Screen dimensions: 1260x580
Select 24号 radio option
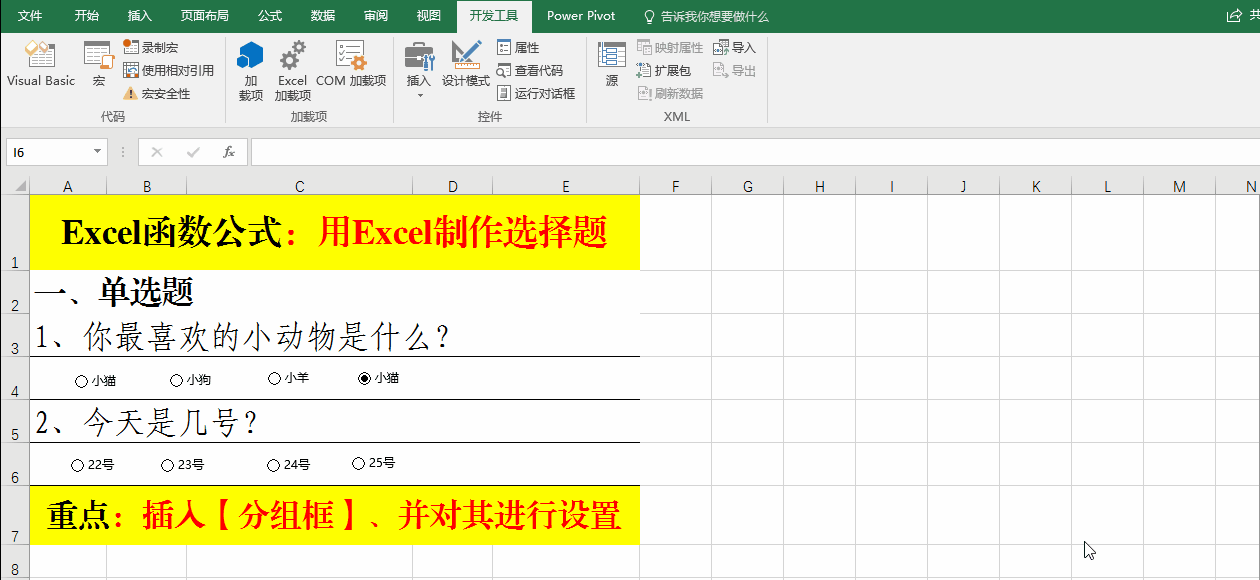click(289, 465)
